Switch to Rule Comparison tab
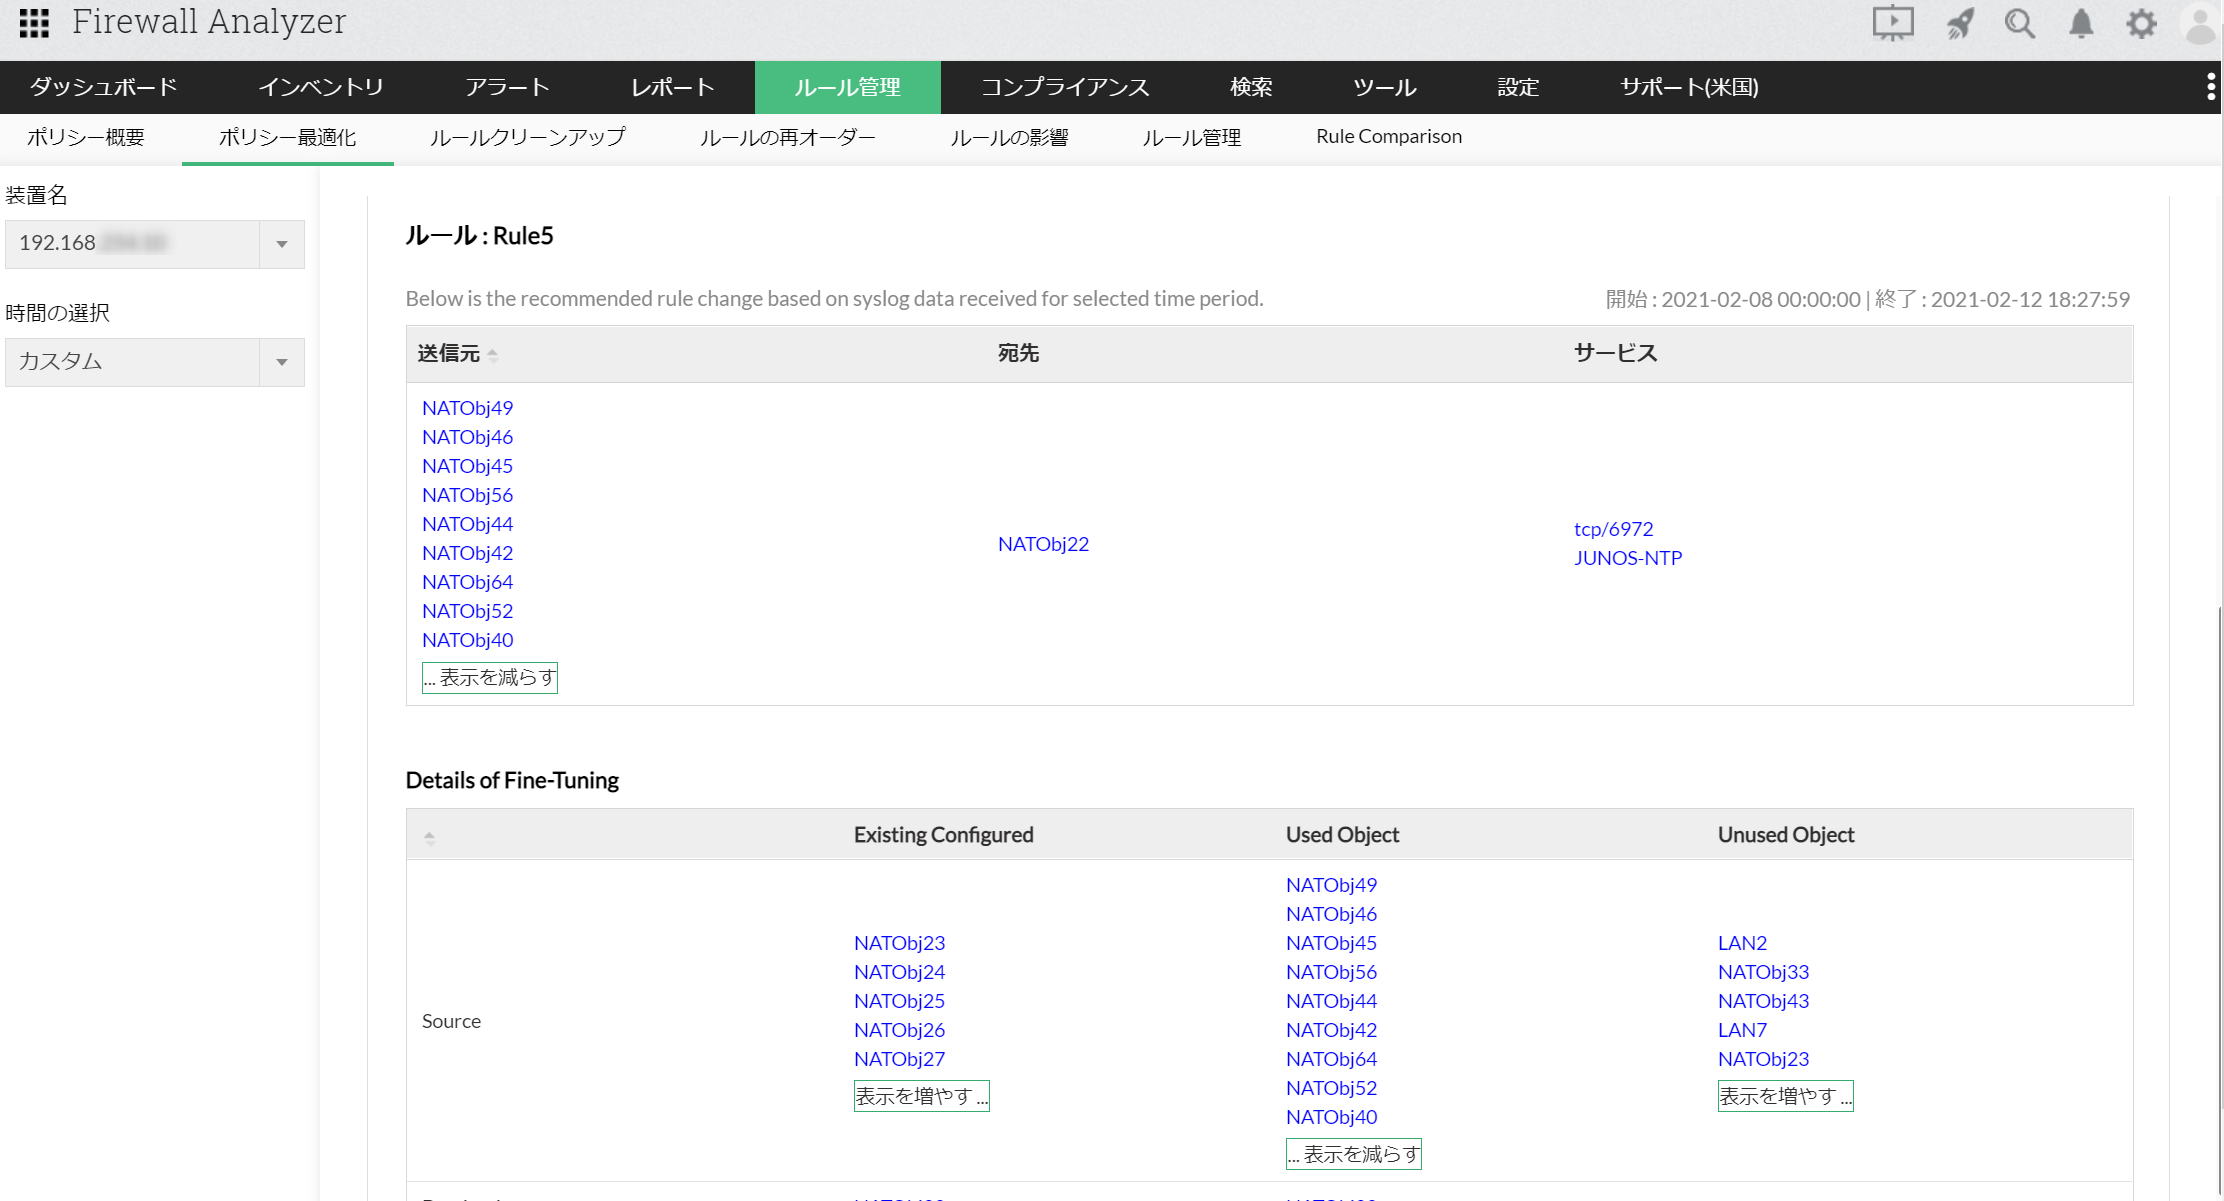This screenshot has height=1201, width=2224. point(1388,137)
